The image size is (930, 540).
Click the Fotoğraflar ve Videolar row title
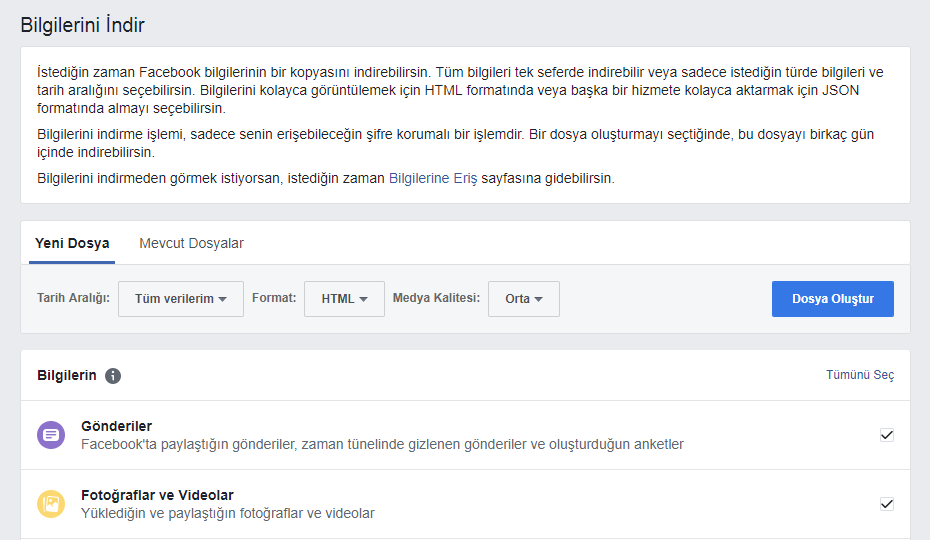pos(157,495)
